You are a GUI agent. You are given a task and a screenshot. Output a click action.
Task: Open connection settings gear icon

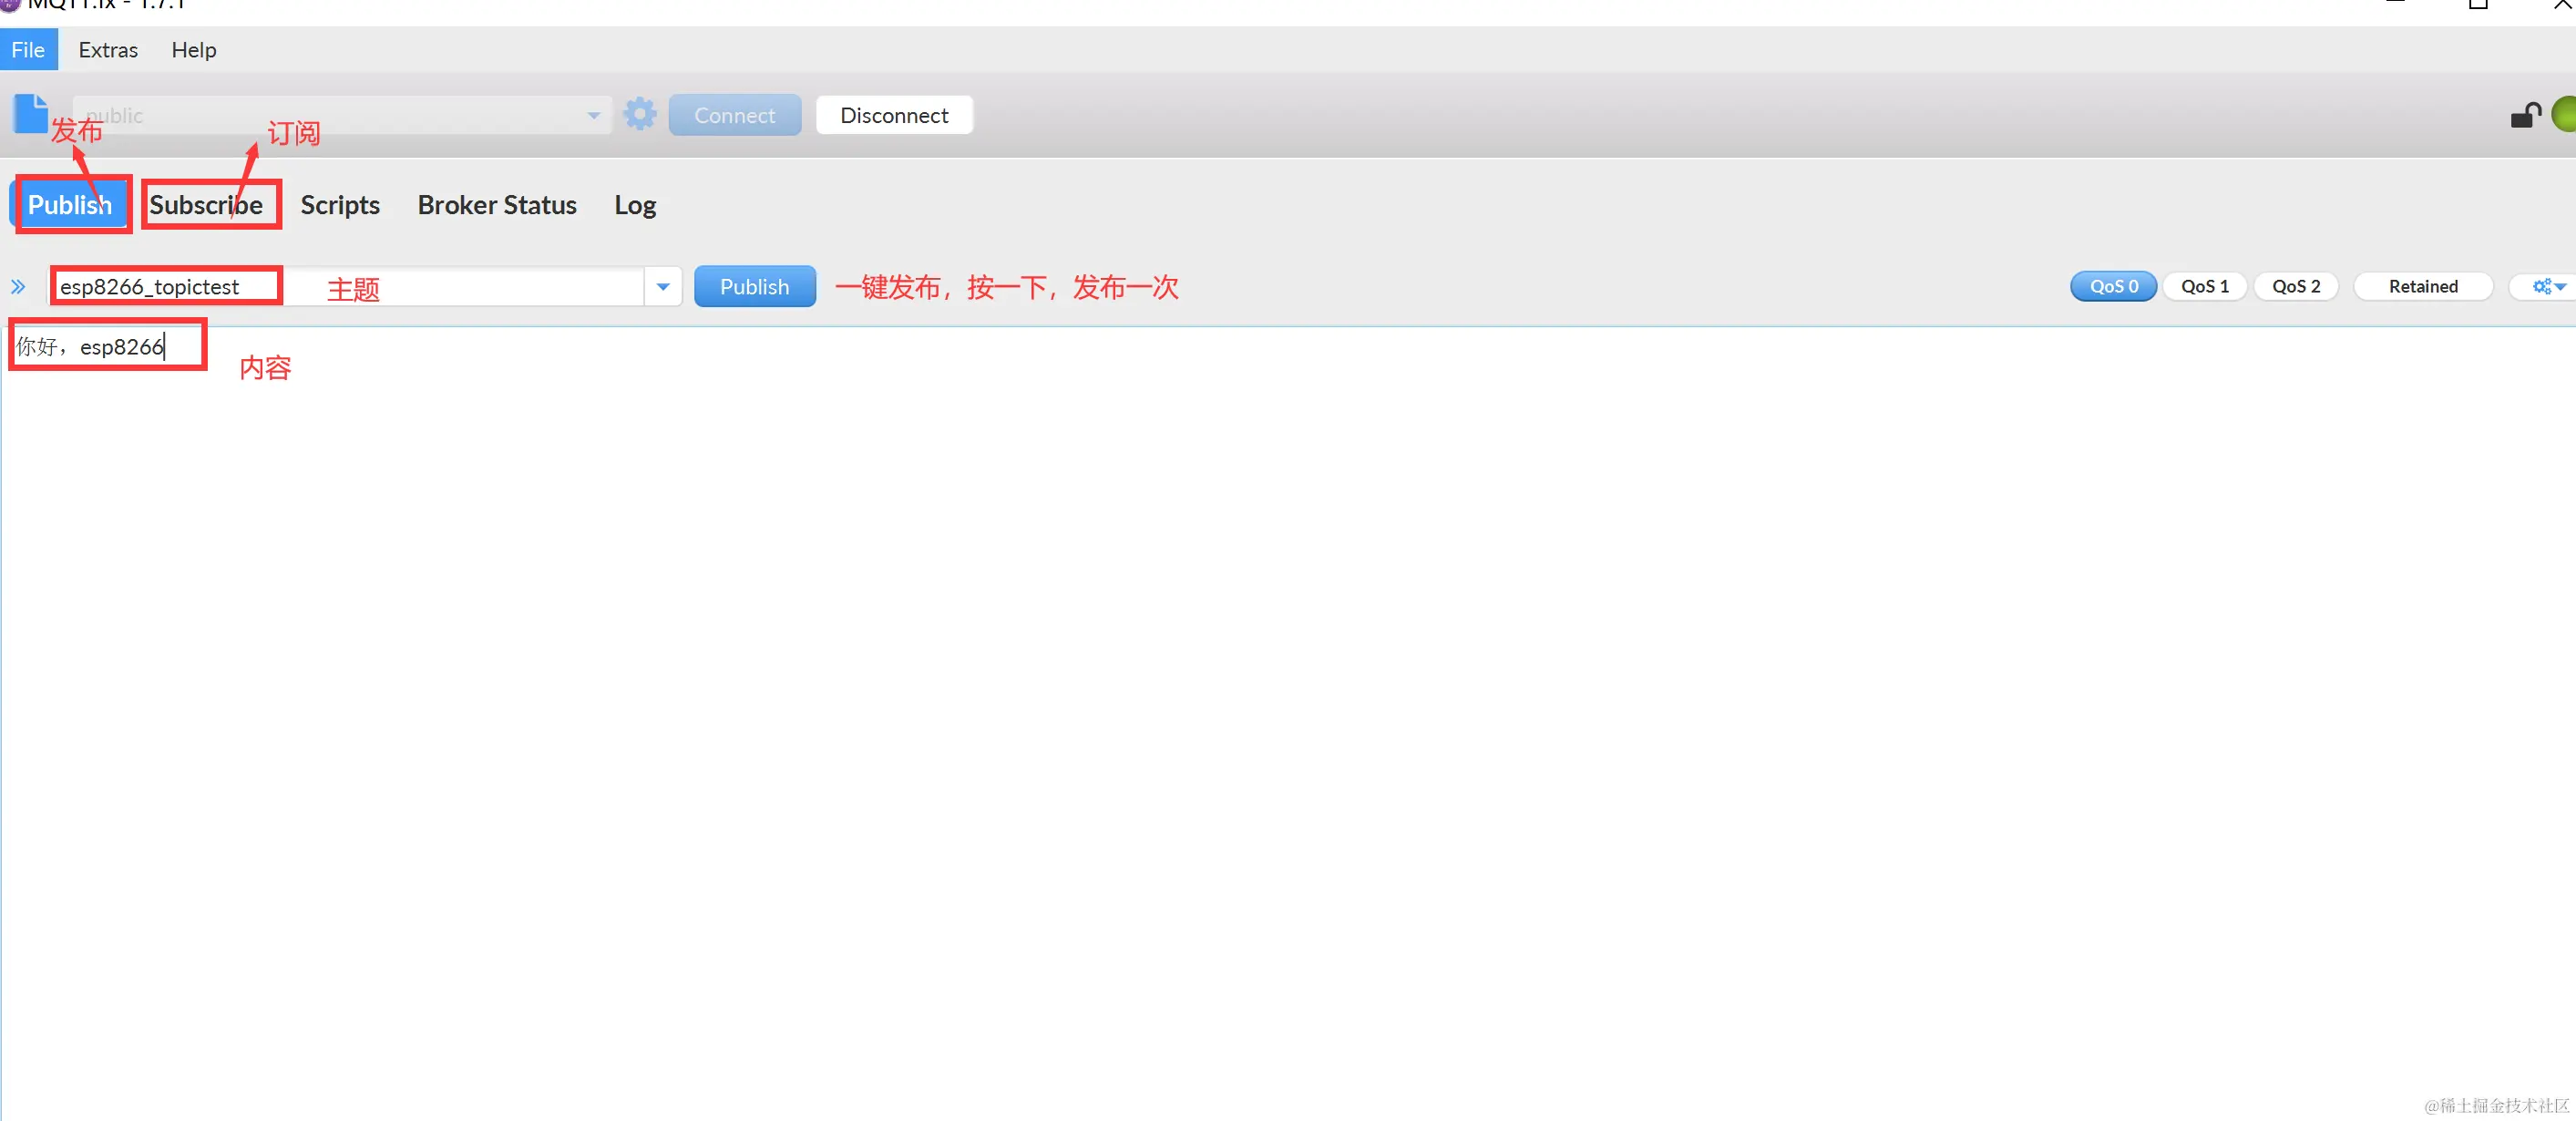coord(640,114)
